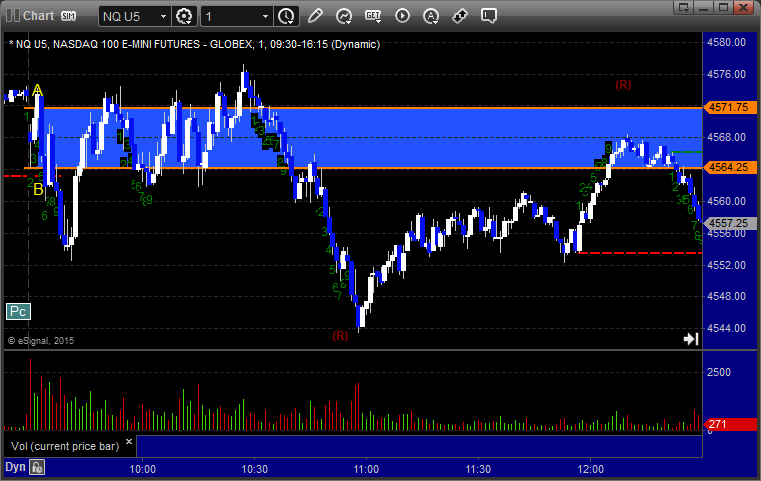The height and width of the screenshot is (481, 761).
Task: Click the Dyn scaling label
Action: tap(15, 467)
